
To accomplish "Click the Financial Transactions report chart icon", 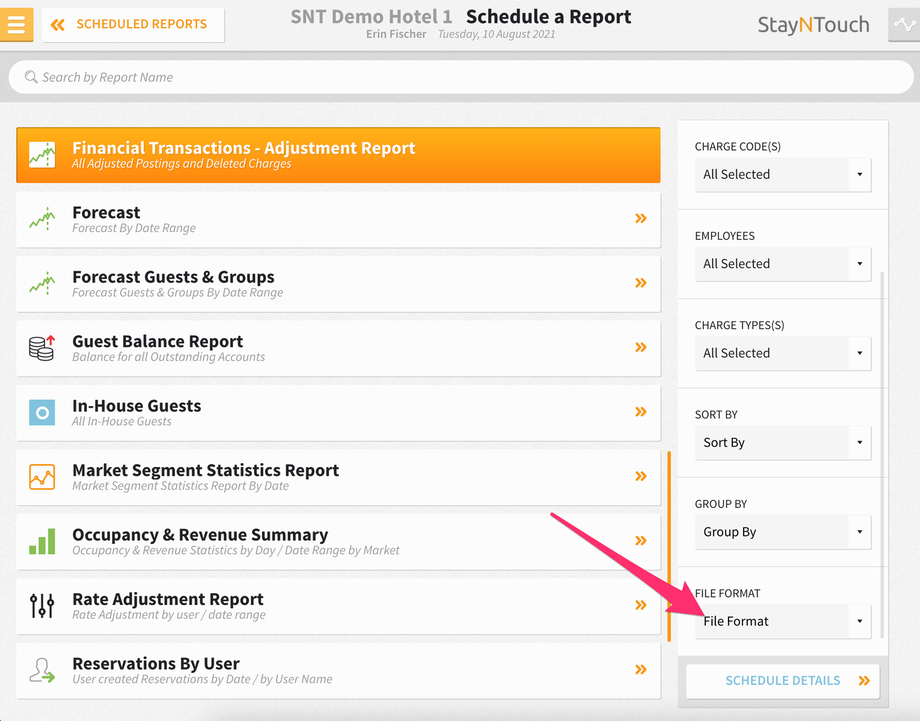I will (x=42, y=155).
